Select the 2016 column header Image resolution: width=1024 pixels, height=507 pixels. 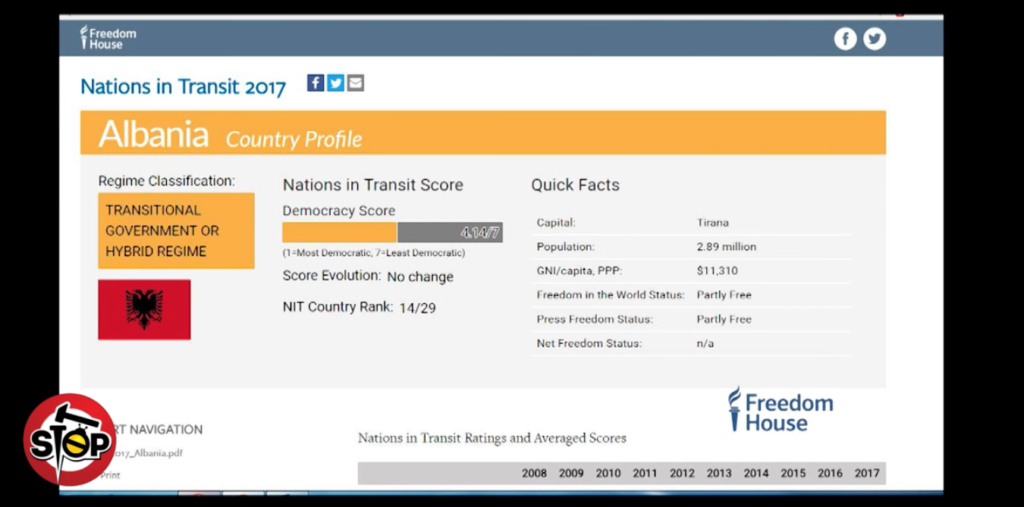[830, 474]
